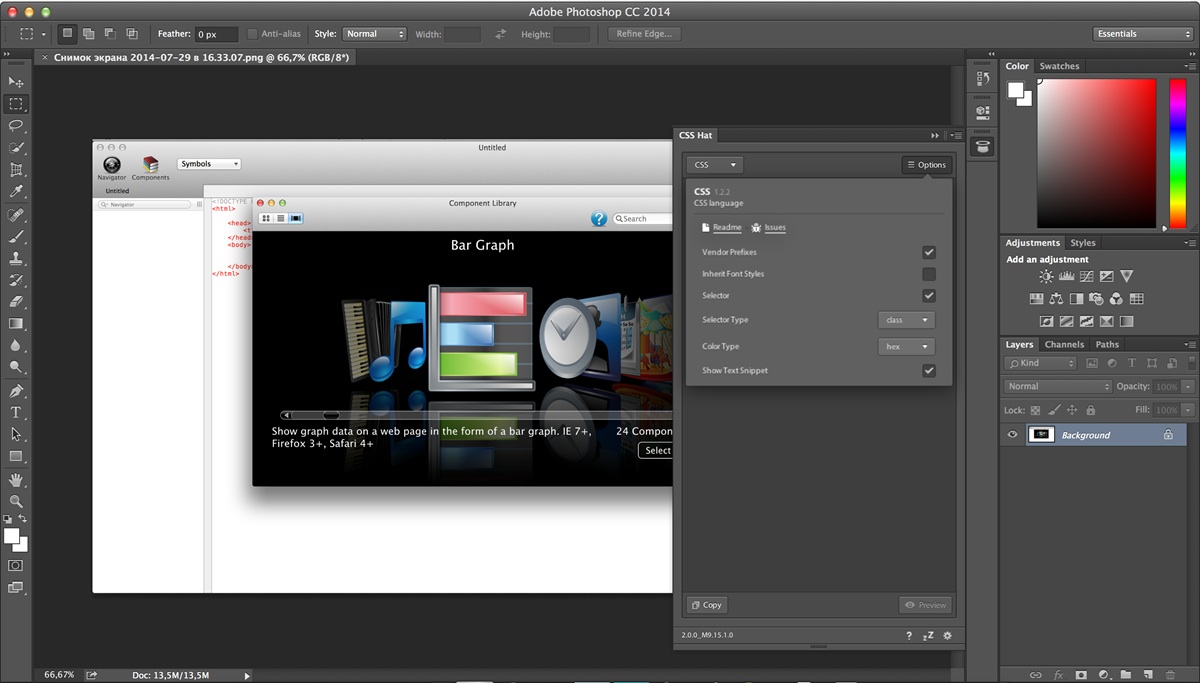This screenshot has height=683, width=1200.
Task: Select the Lasso tool
Action: pos(16,126)
